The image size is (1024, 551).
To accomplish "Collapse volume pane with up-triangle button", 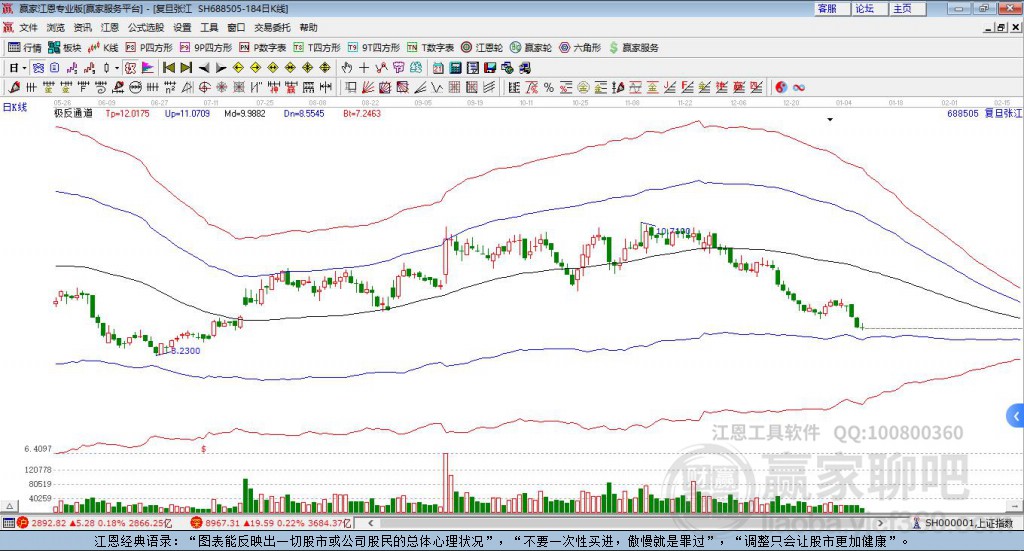I will click(9, 507).
